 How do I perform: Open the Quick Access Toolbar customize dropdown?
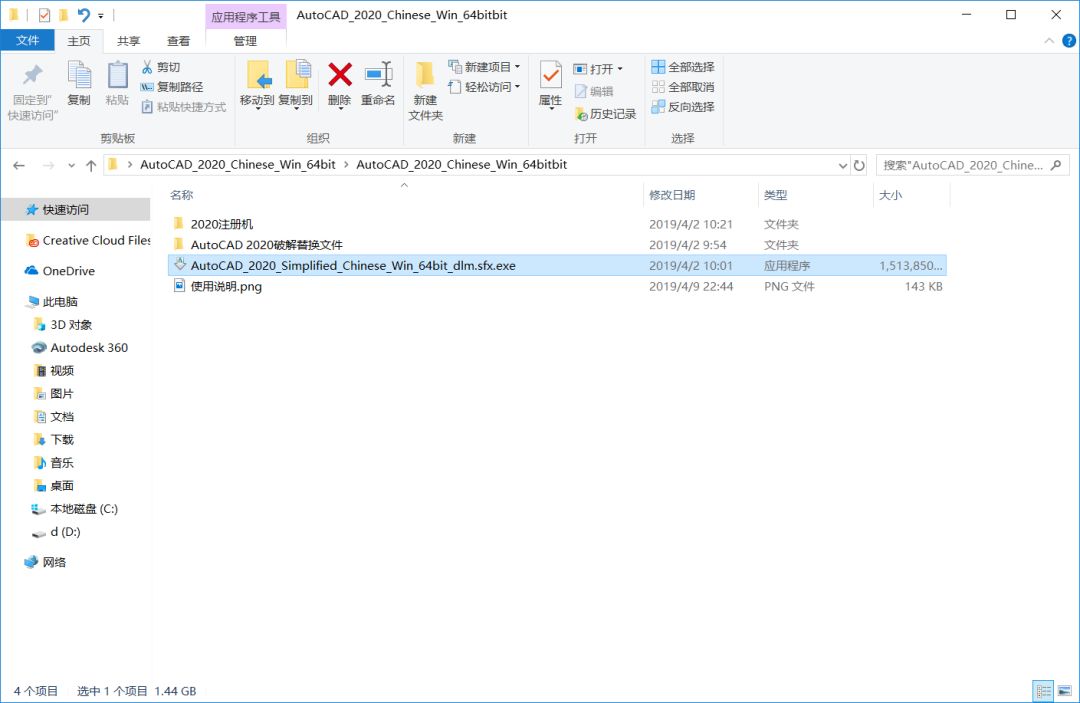coord(101,15)
